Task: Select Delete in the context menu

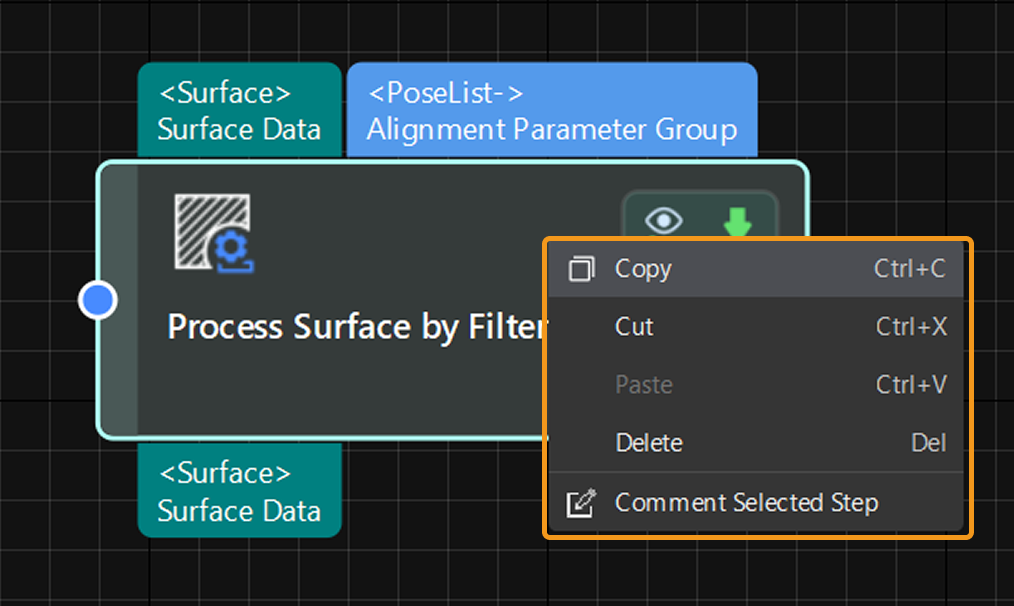Action: point(649,443)
